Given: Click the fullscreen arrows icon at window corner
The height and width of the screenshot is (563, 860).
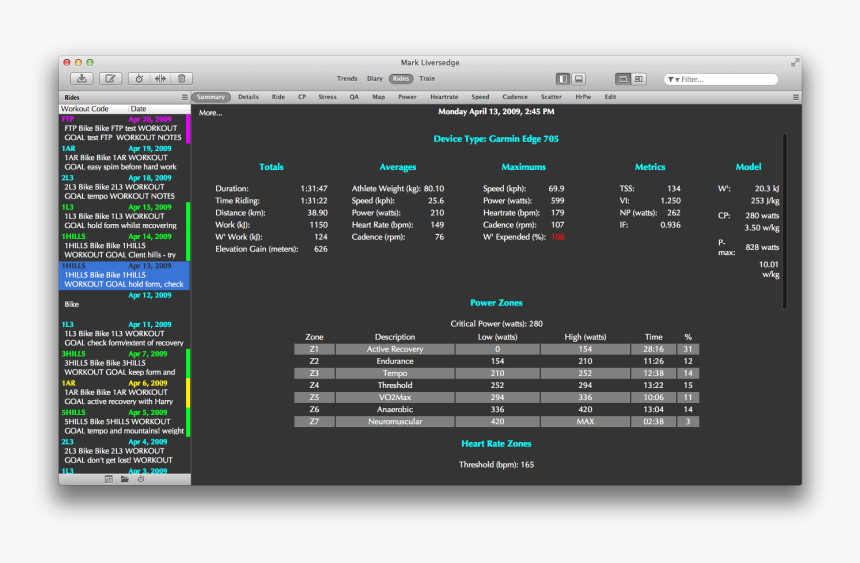Looking at the screenshot, I should [x=794, y=63].
